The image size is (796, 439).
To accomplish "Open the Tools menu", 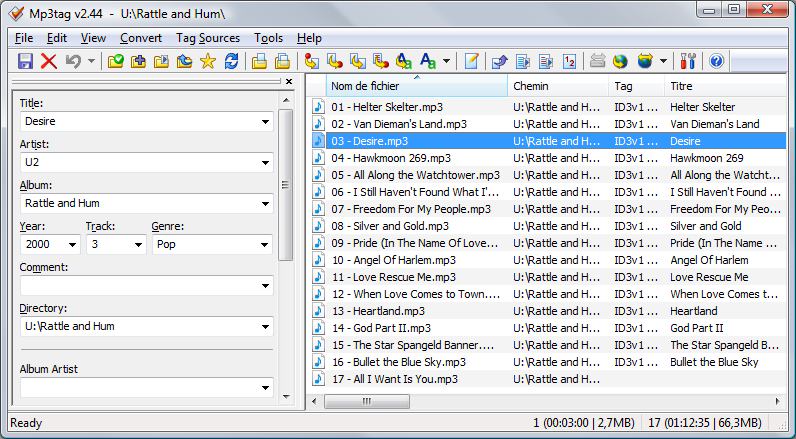I will pyautogui.click(x=269, y=38).
